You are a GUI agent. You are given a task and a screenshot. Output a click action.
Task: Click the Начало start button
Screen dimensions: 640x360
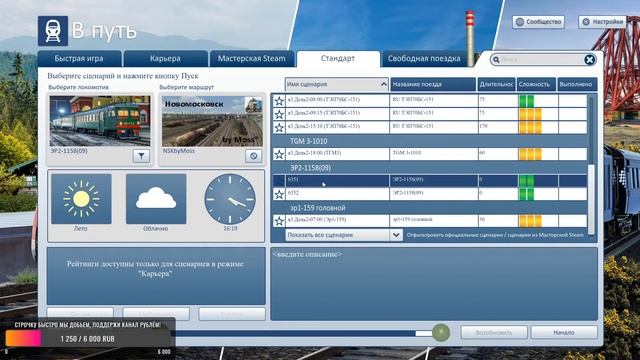[564, 333]
